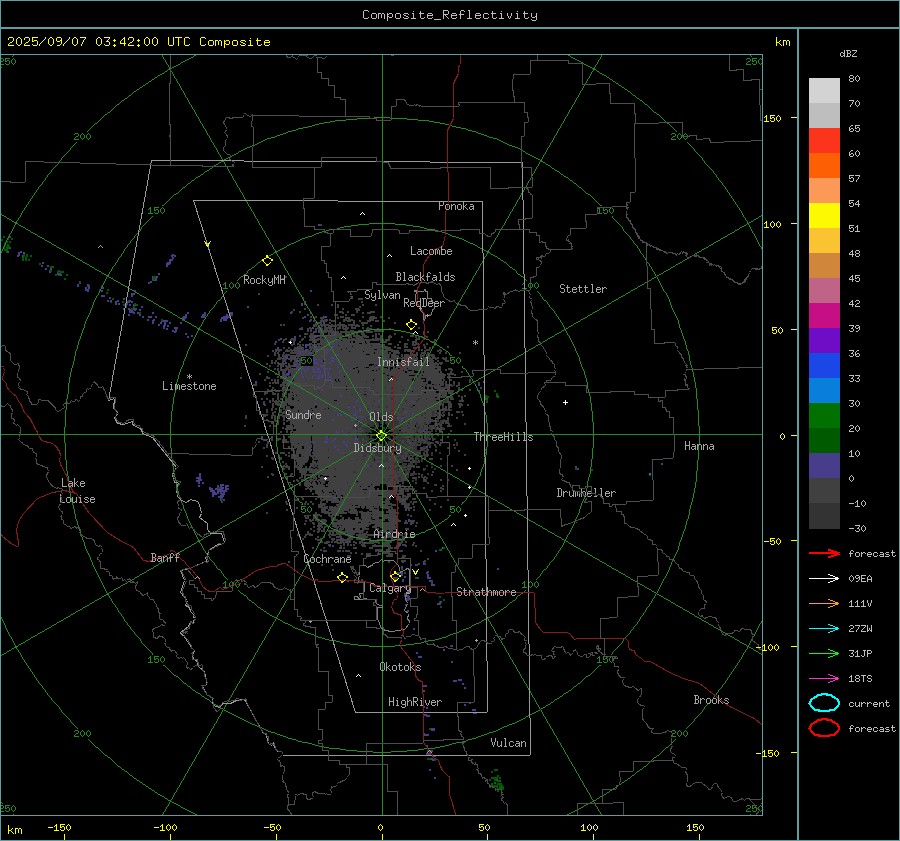The image size is (900, 841).
Task: Click the HighRiver label
Action: 415,702
